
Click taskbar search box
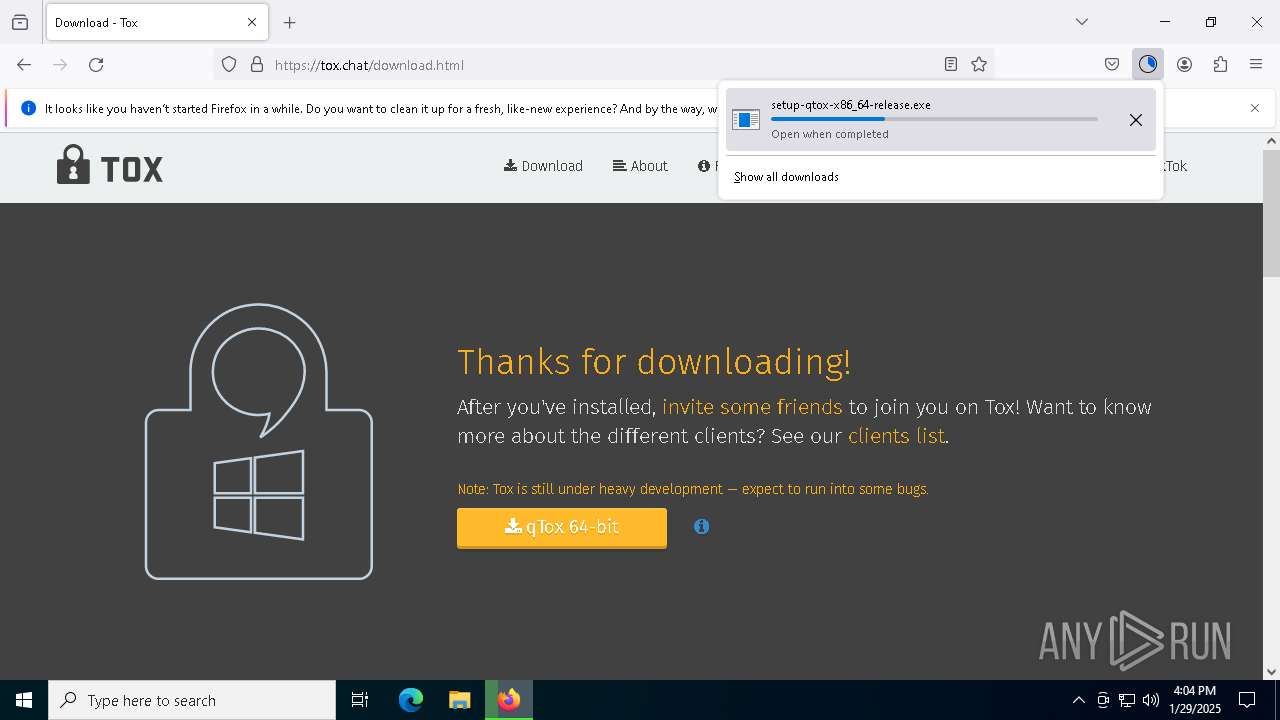pyautogui.click(x=192, y=700)
